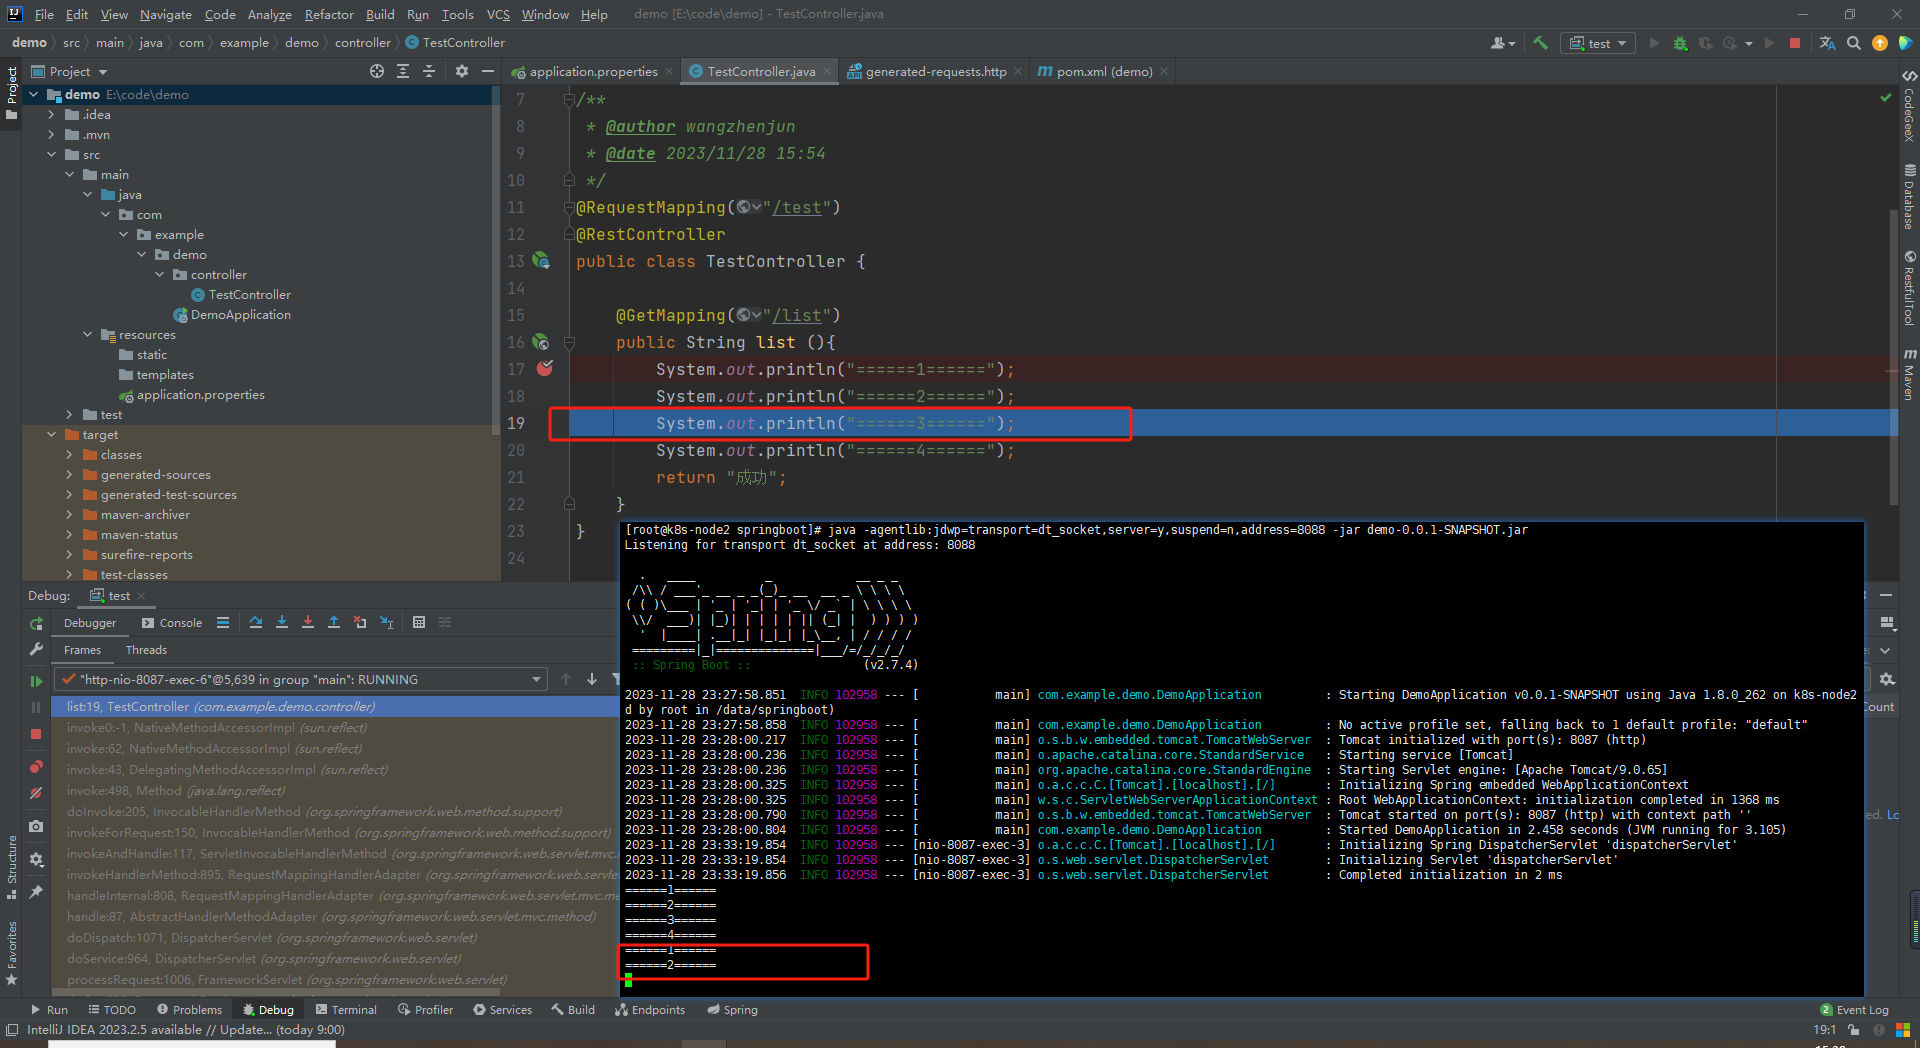
Task: Select DemoApplication in project tree
Action: click(240, 315)
